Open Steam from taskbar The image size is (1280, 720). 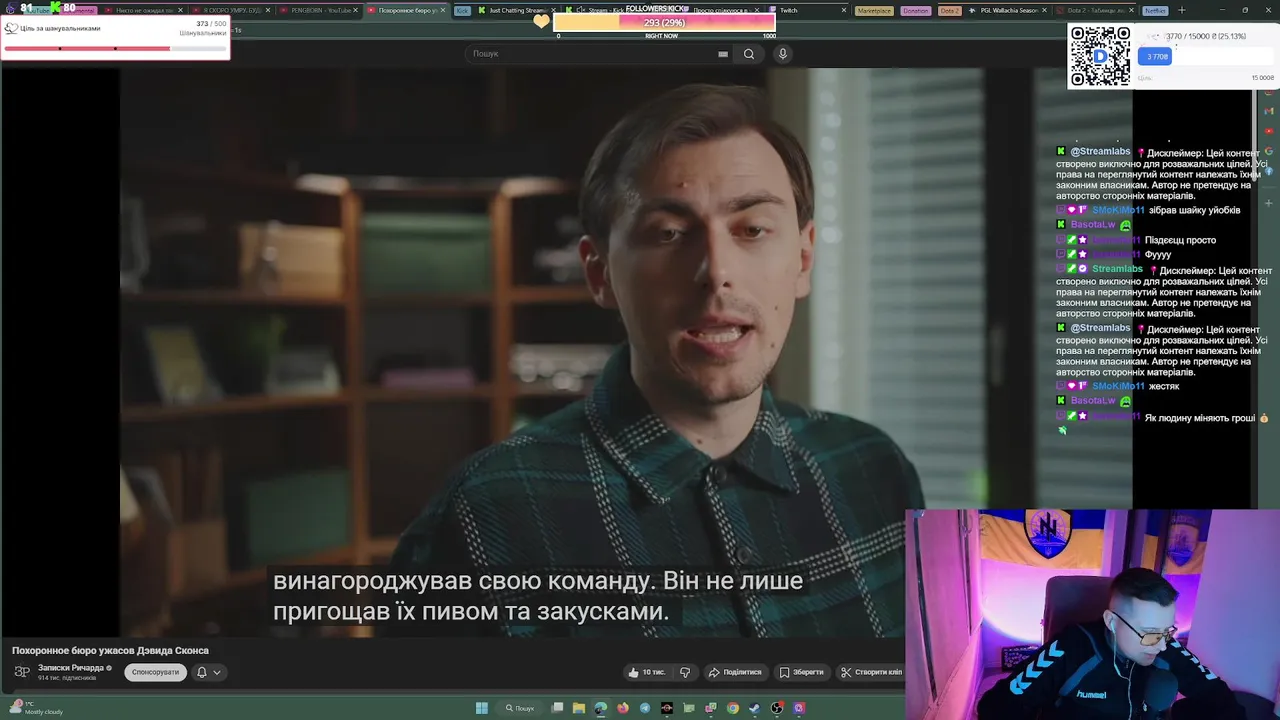tap(755, 708)
